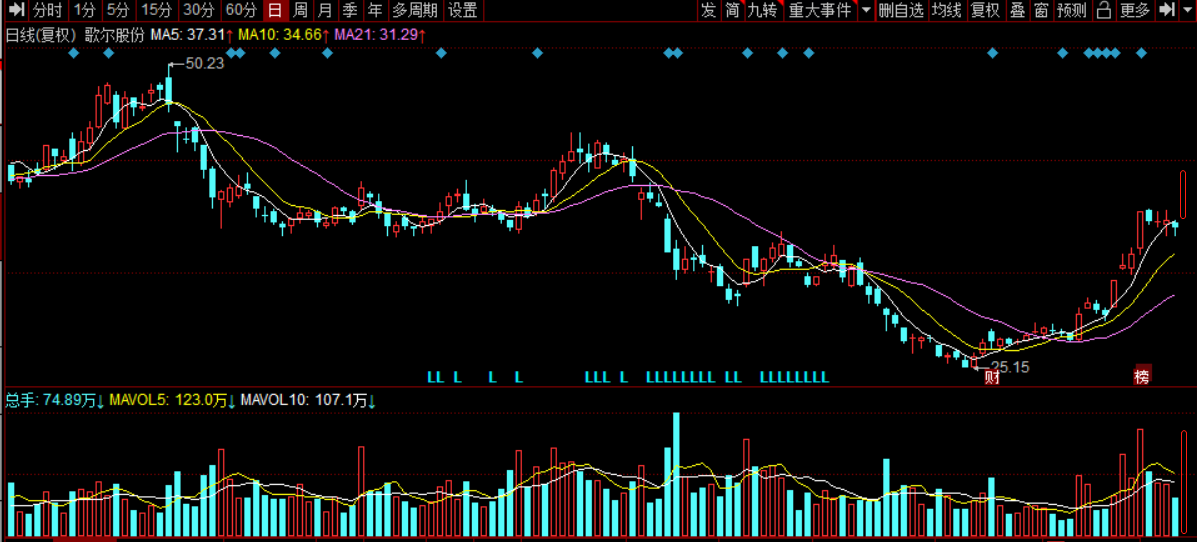Switch to the 年 yearly period

coord(374,10)
